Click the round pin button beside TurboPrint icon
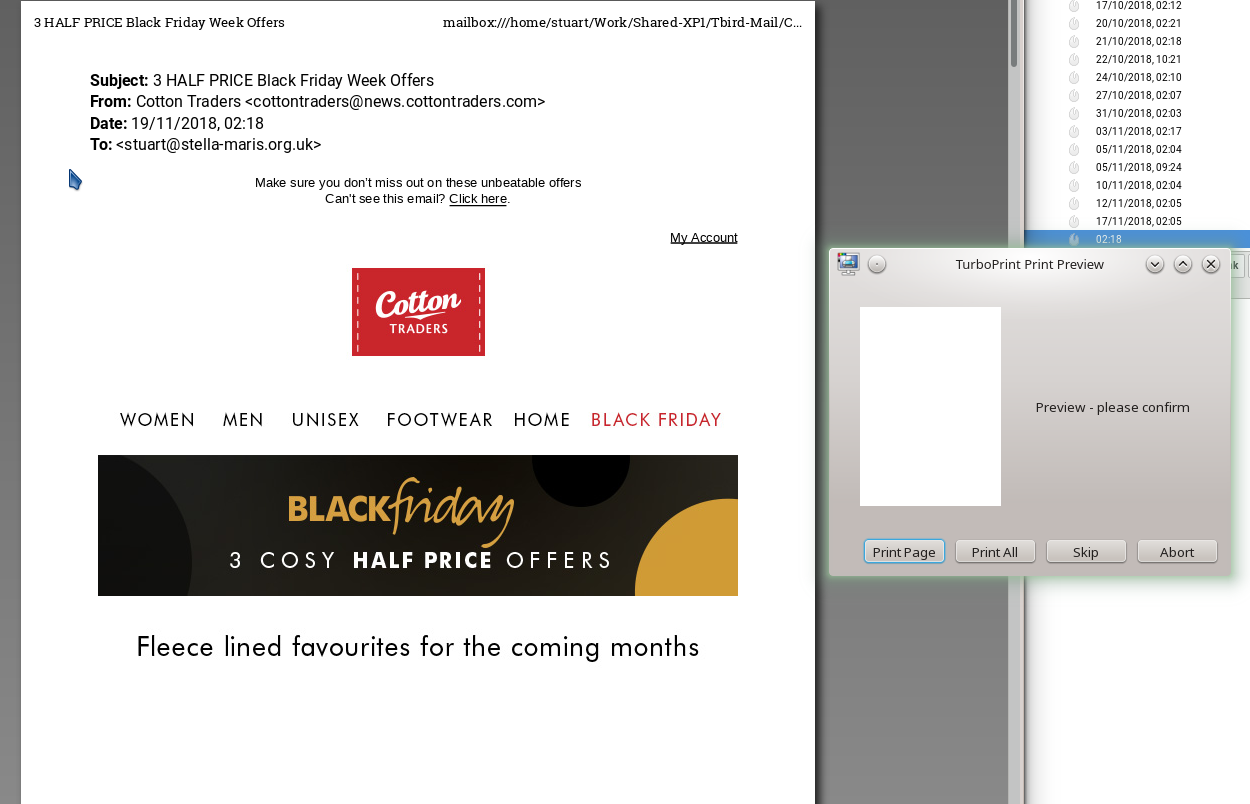The width and height of the screenshot is (1250, 804). (x=877, y=264)
